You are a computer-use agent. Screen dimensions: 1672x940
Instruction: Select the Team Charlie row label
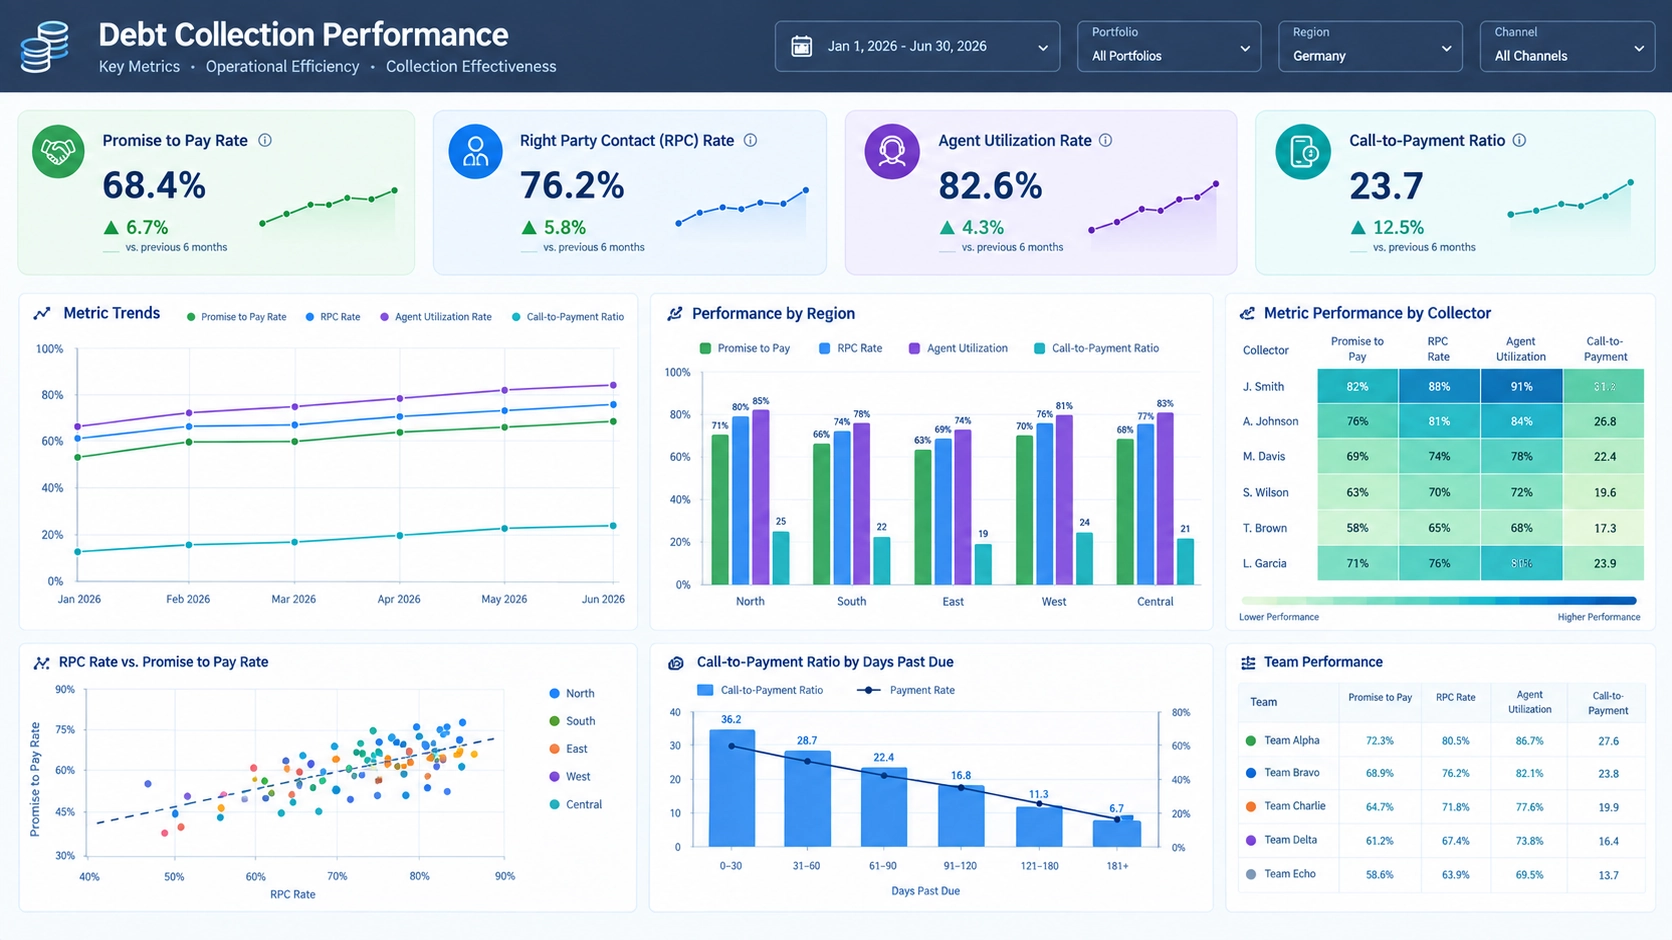1294,806
